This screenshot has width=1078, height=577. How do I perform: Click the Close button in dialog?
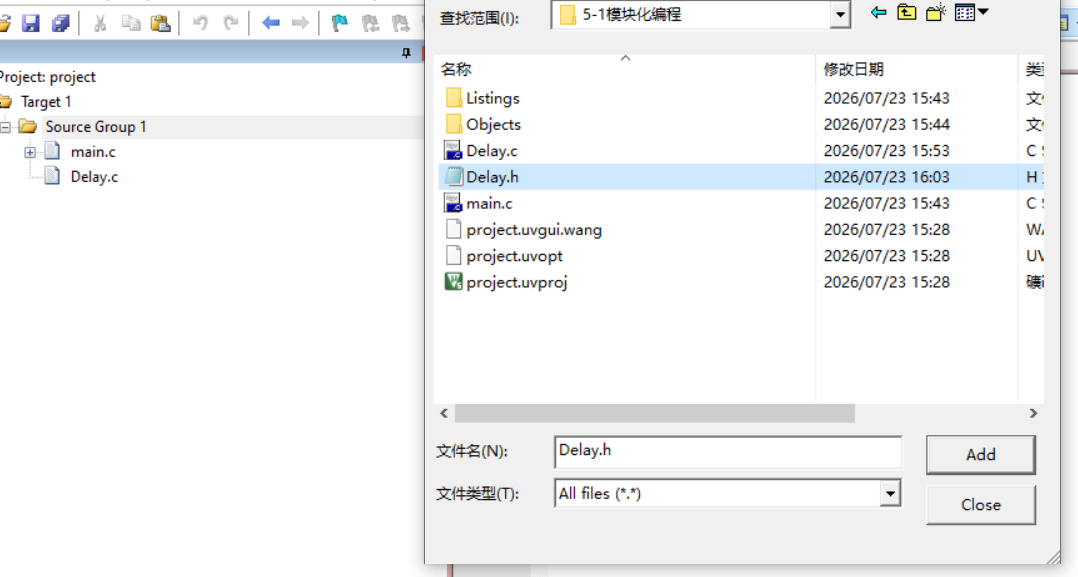[980, 505]
